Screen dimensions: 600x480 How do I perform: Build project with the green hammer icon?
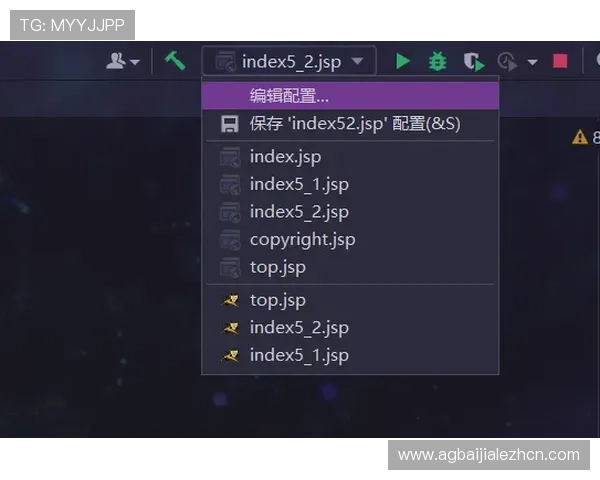click(x=175, y=61)
